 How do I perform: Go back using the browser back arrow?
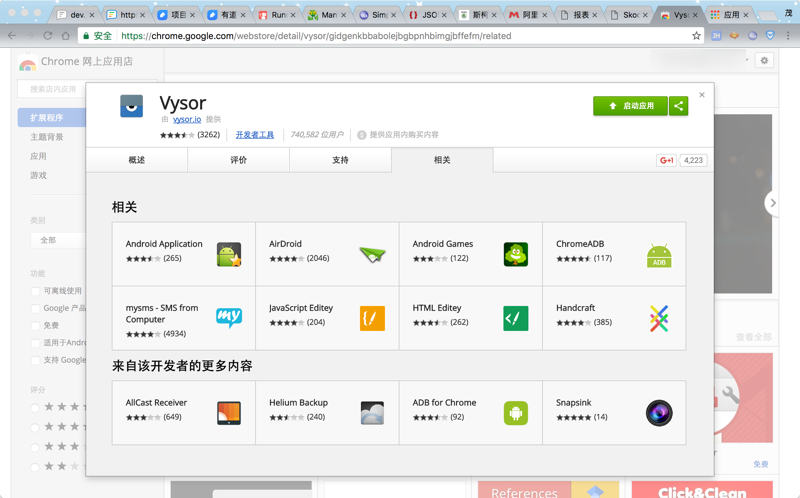coord(12,36)
